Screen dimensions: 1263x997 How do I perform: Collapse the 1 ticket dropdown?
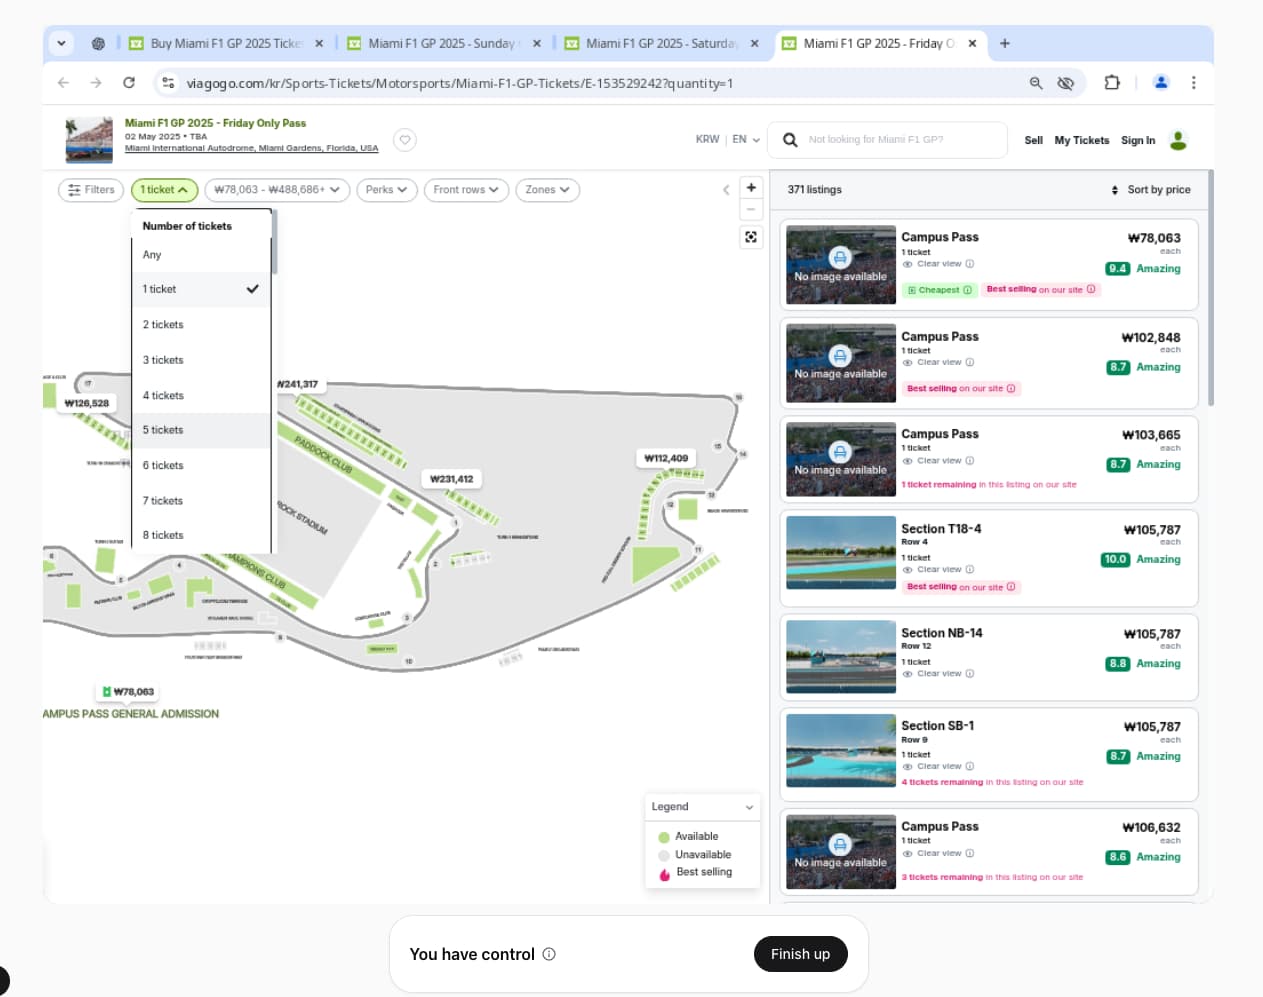click(164, 190)
